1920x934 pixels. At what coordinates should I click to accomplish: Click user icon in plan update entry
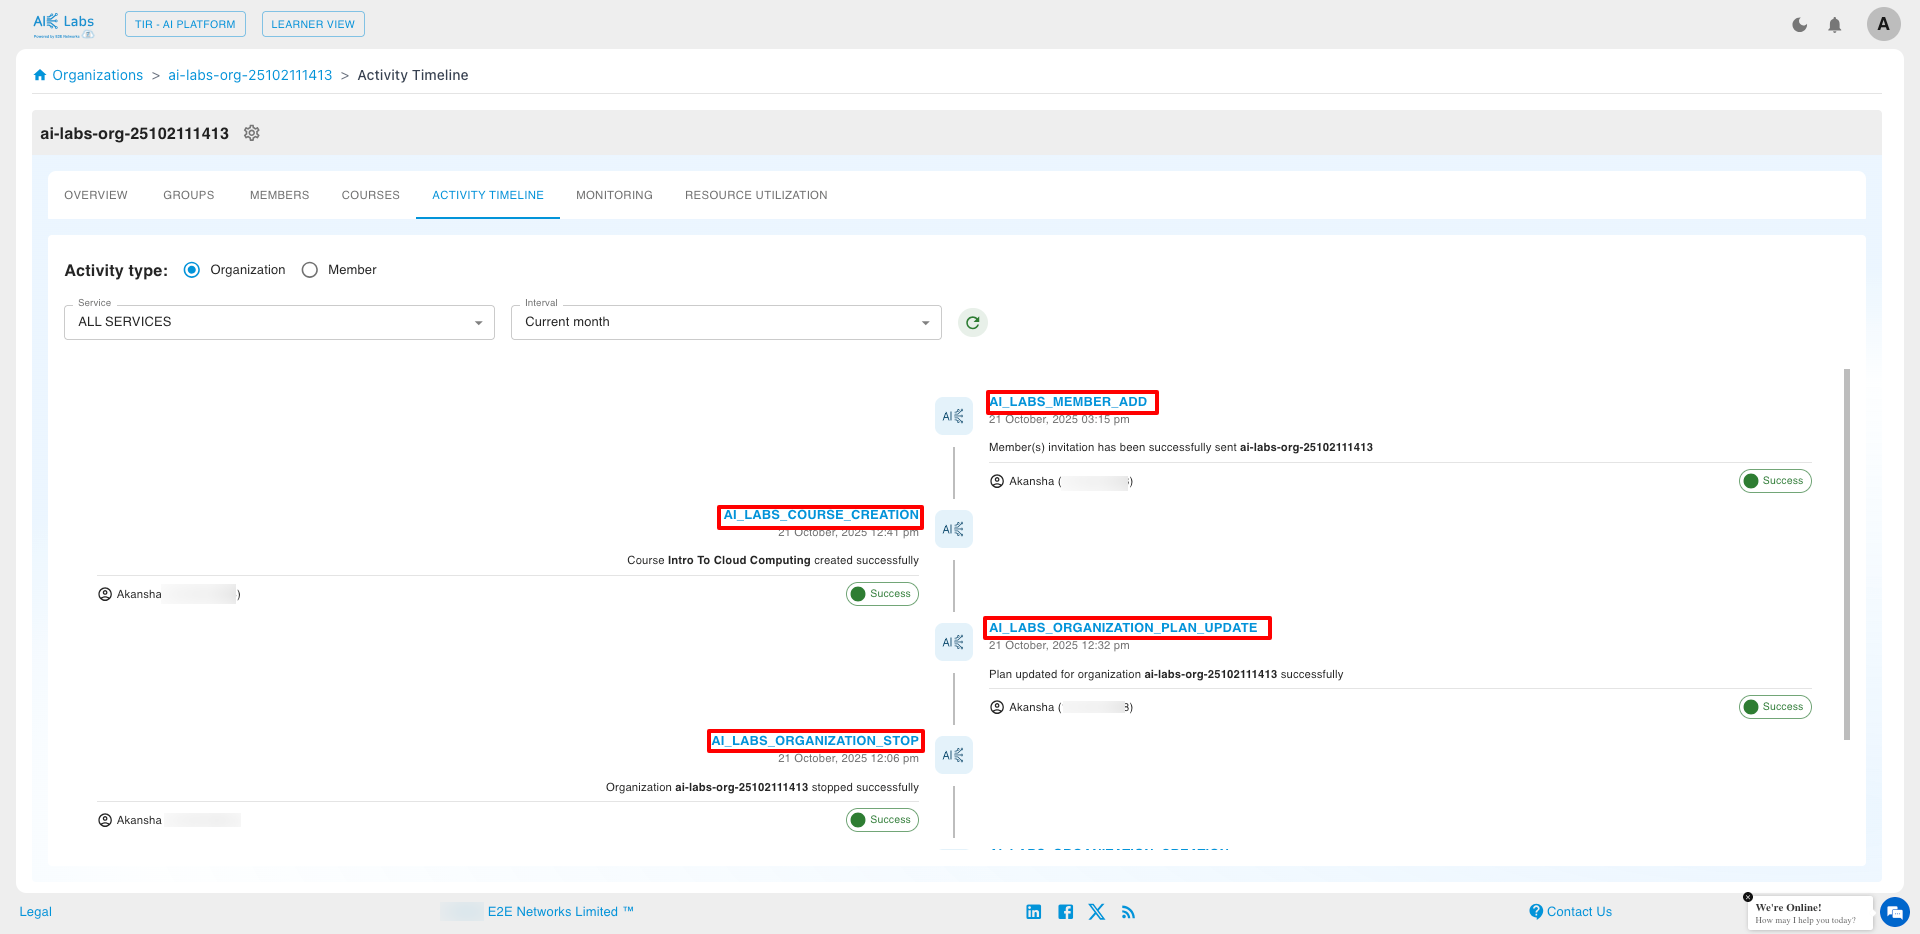tap(997, 707)
